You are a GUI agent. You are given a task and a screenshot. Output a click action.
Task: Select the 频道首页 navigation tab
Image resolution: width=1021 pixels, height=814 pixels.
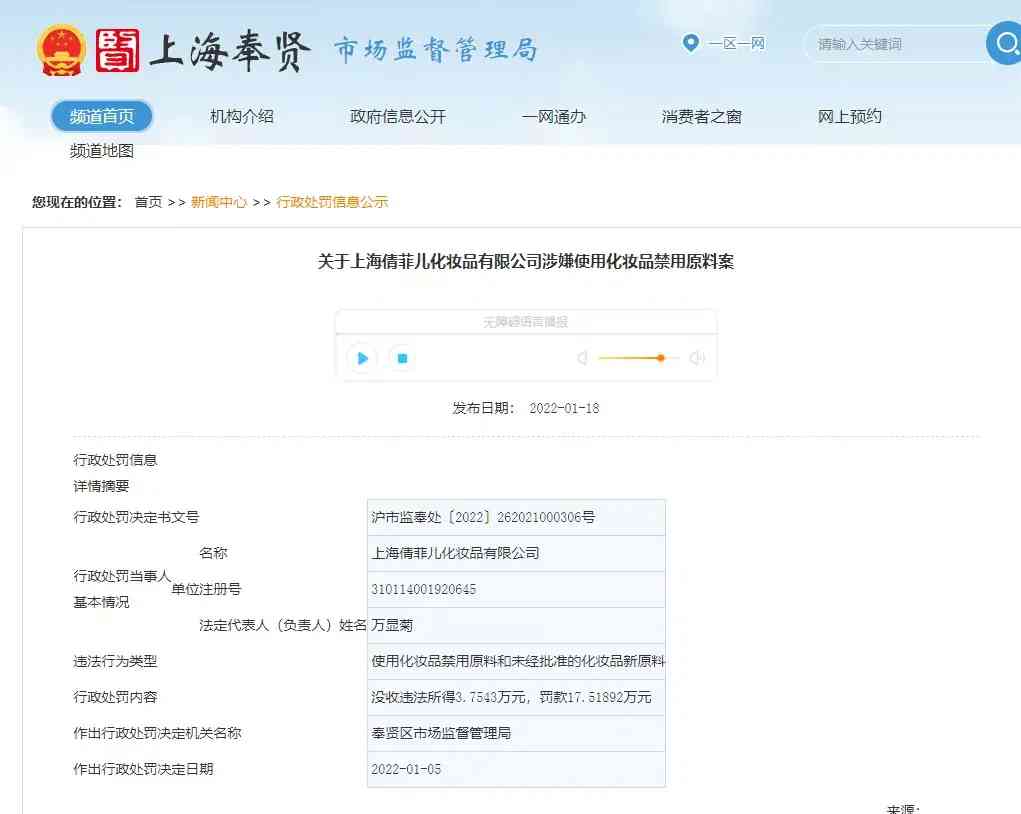point(101,116)
